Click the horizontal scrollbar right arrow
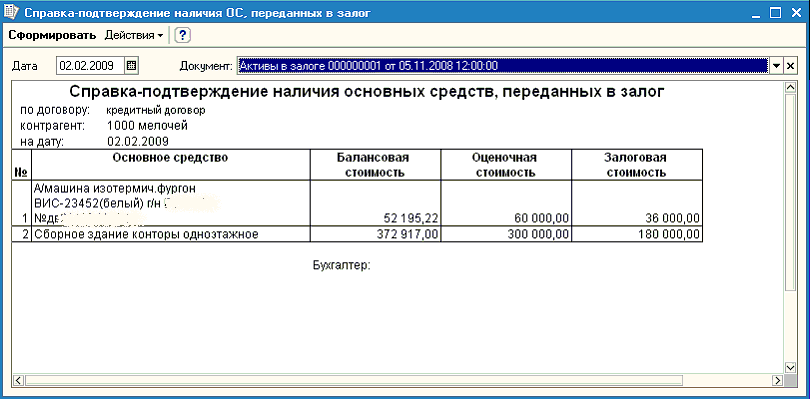The width and height of the screenshot is (810, 399). coord(777,380)
